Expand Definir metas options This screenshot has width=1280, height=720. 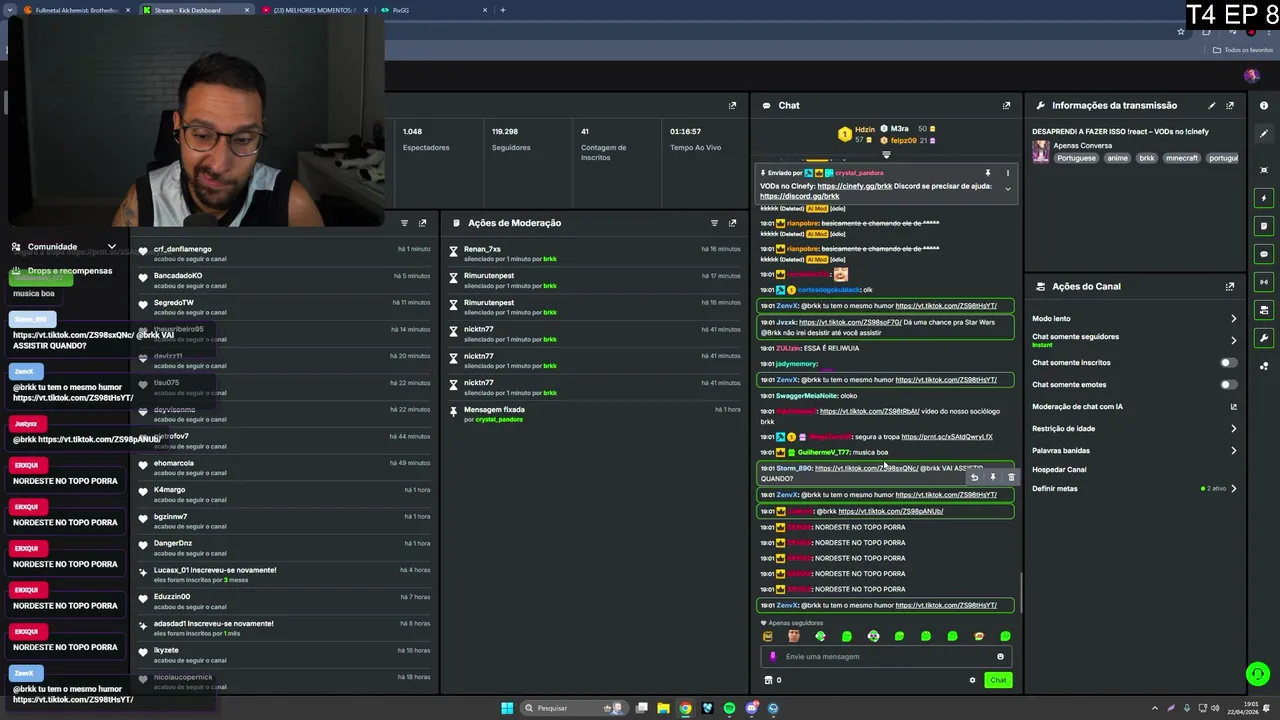pos(1233,489)
